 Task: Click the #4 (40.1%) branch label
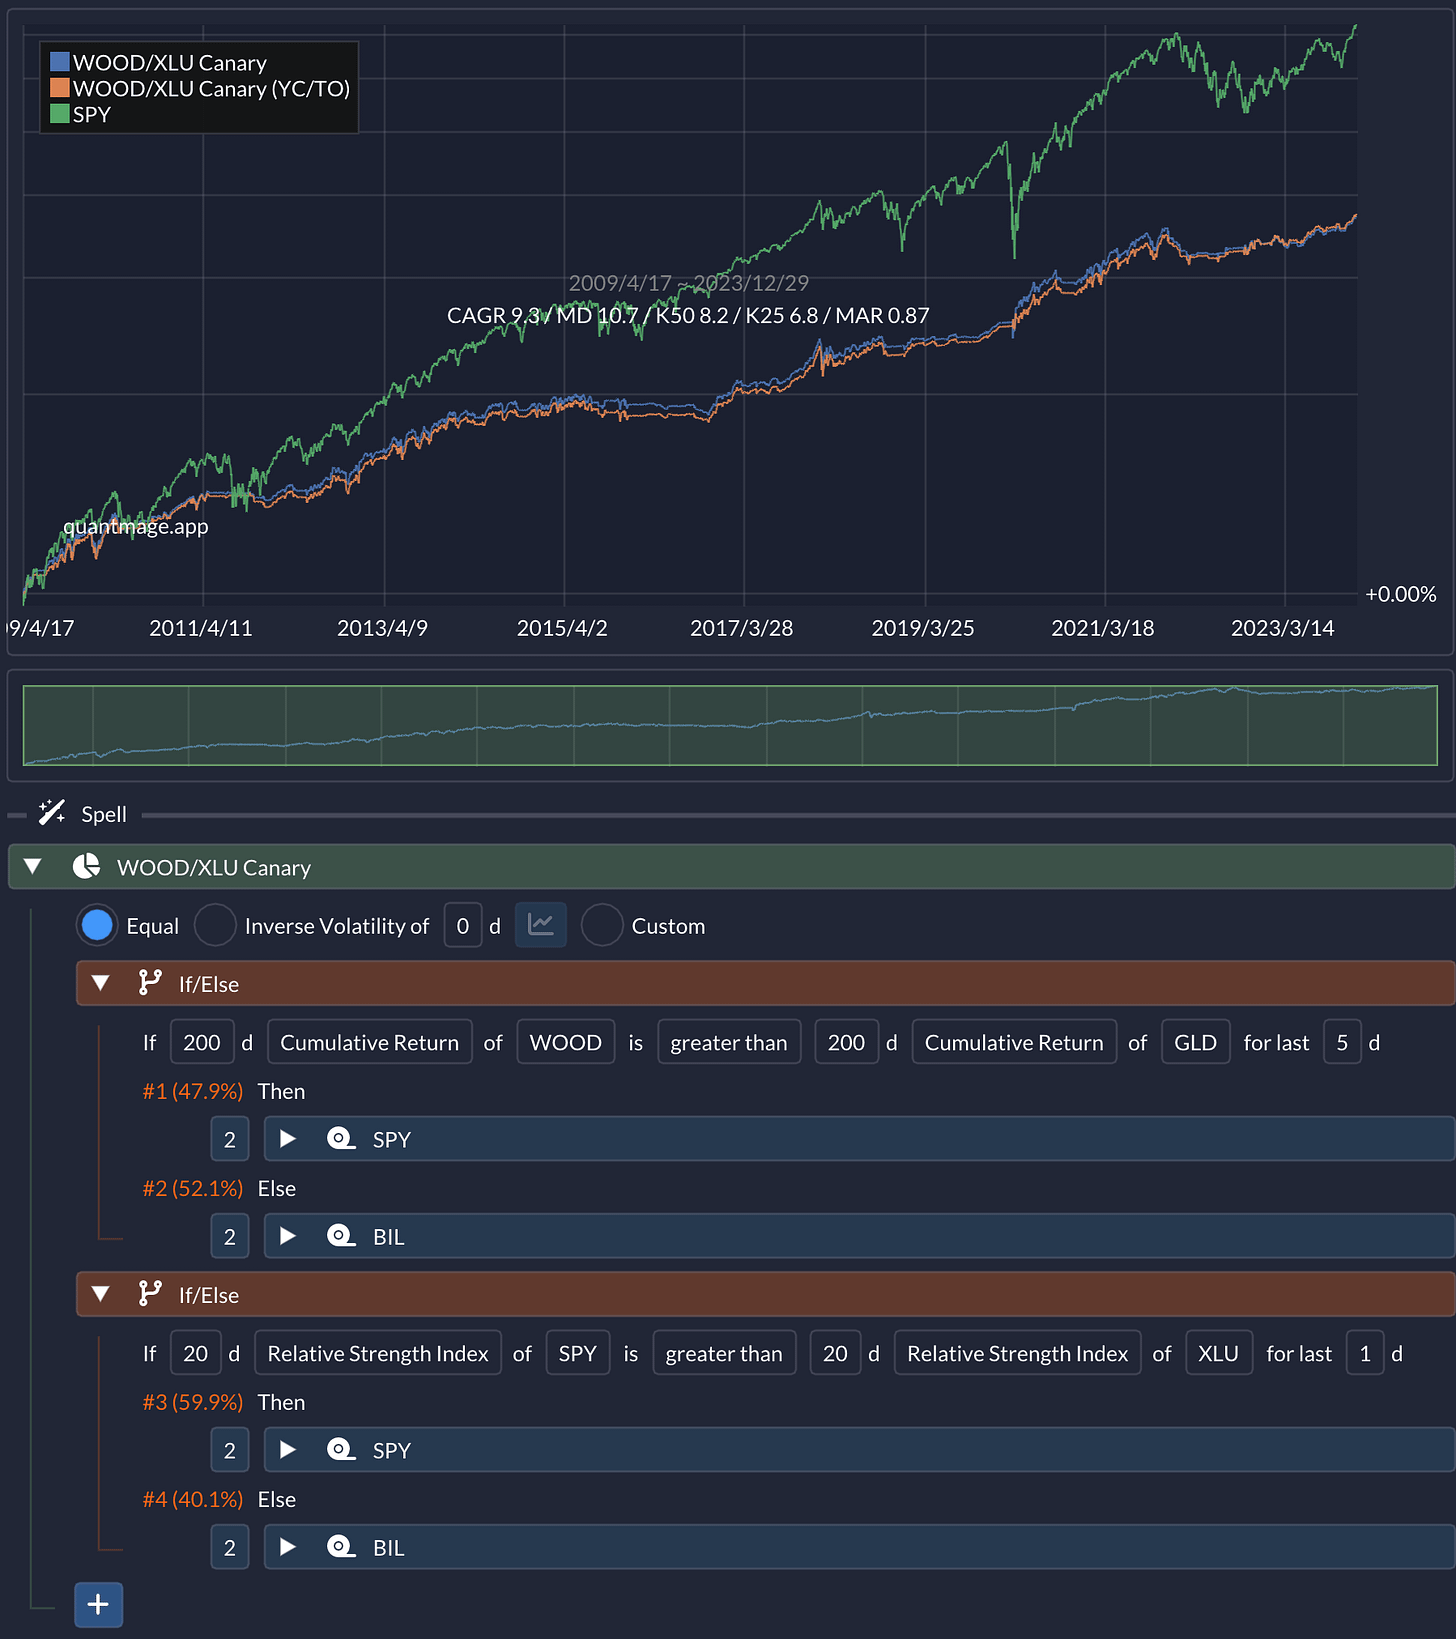[x=193, y=1499]
